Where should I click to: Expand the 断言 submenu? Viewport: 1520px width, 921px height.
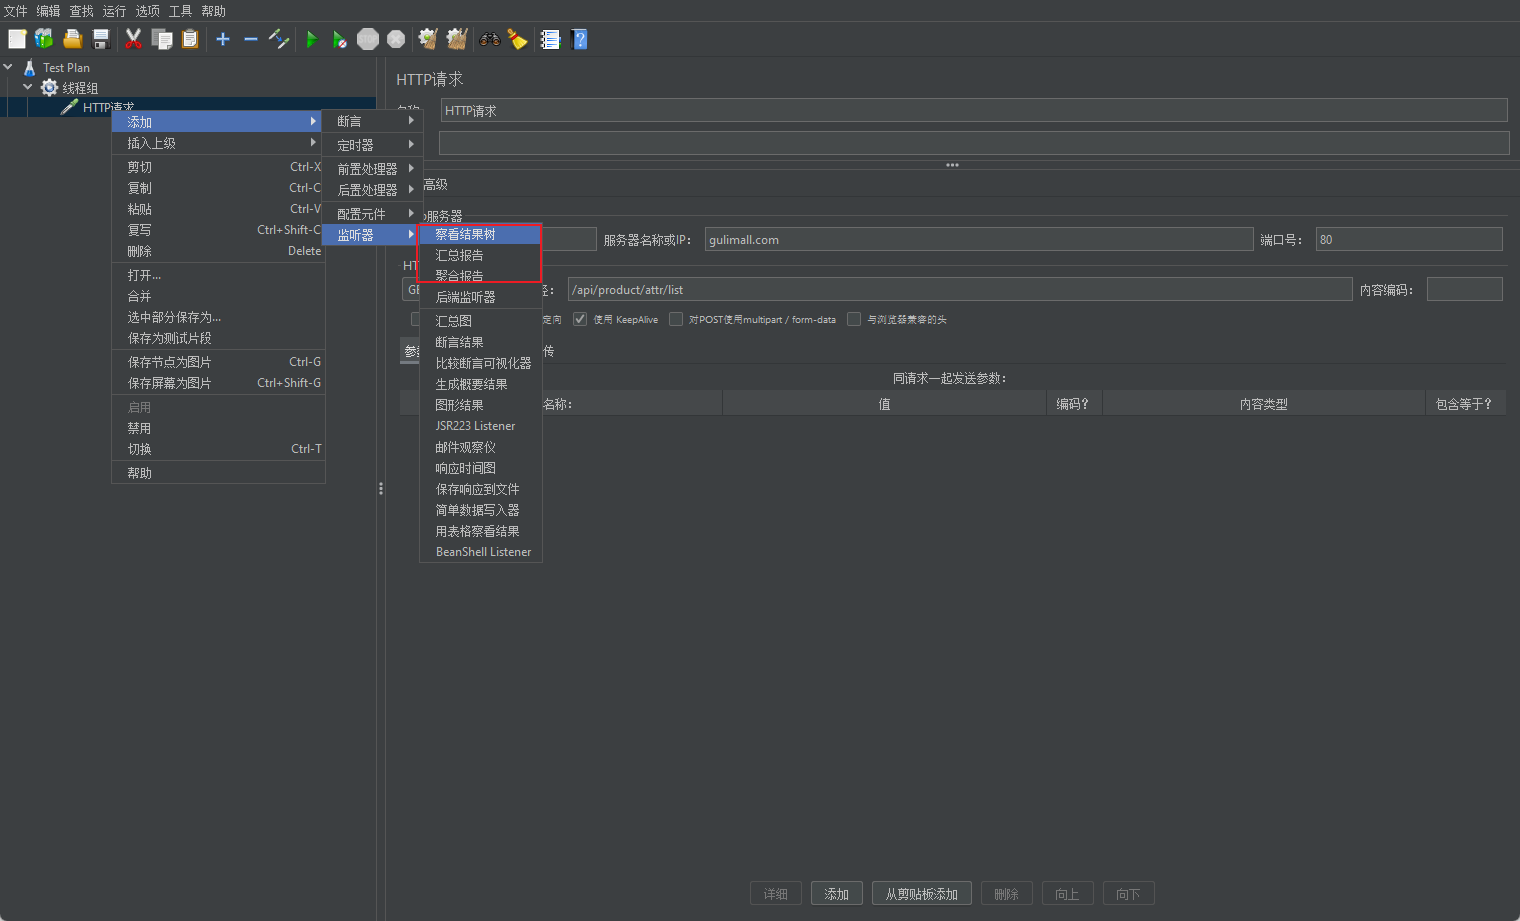(x=373, y=121)
